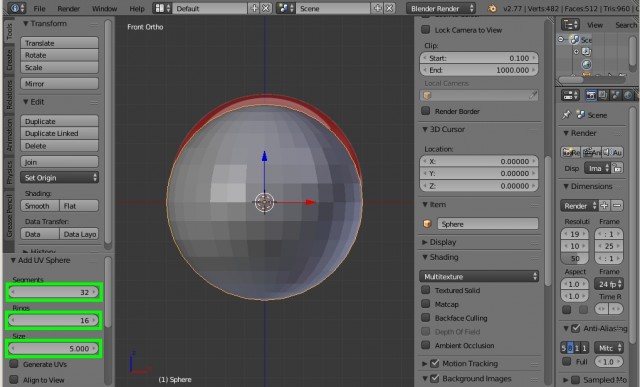Click the blue Z-axis manipulator arrow
Screen dimensions: 640x387
pos(264,156)
